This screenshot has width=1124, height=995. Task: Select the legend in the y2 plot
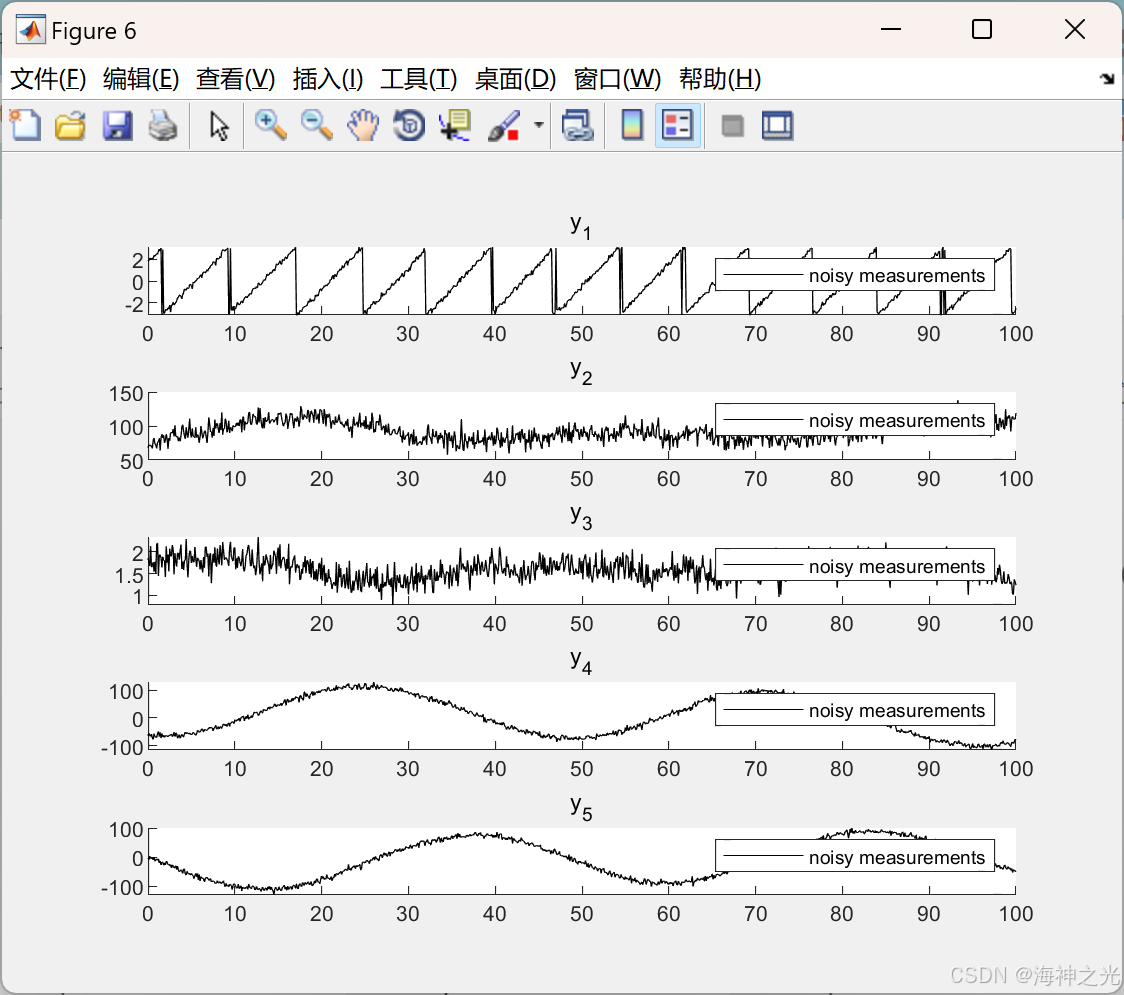point(854,420)
